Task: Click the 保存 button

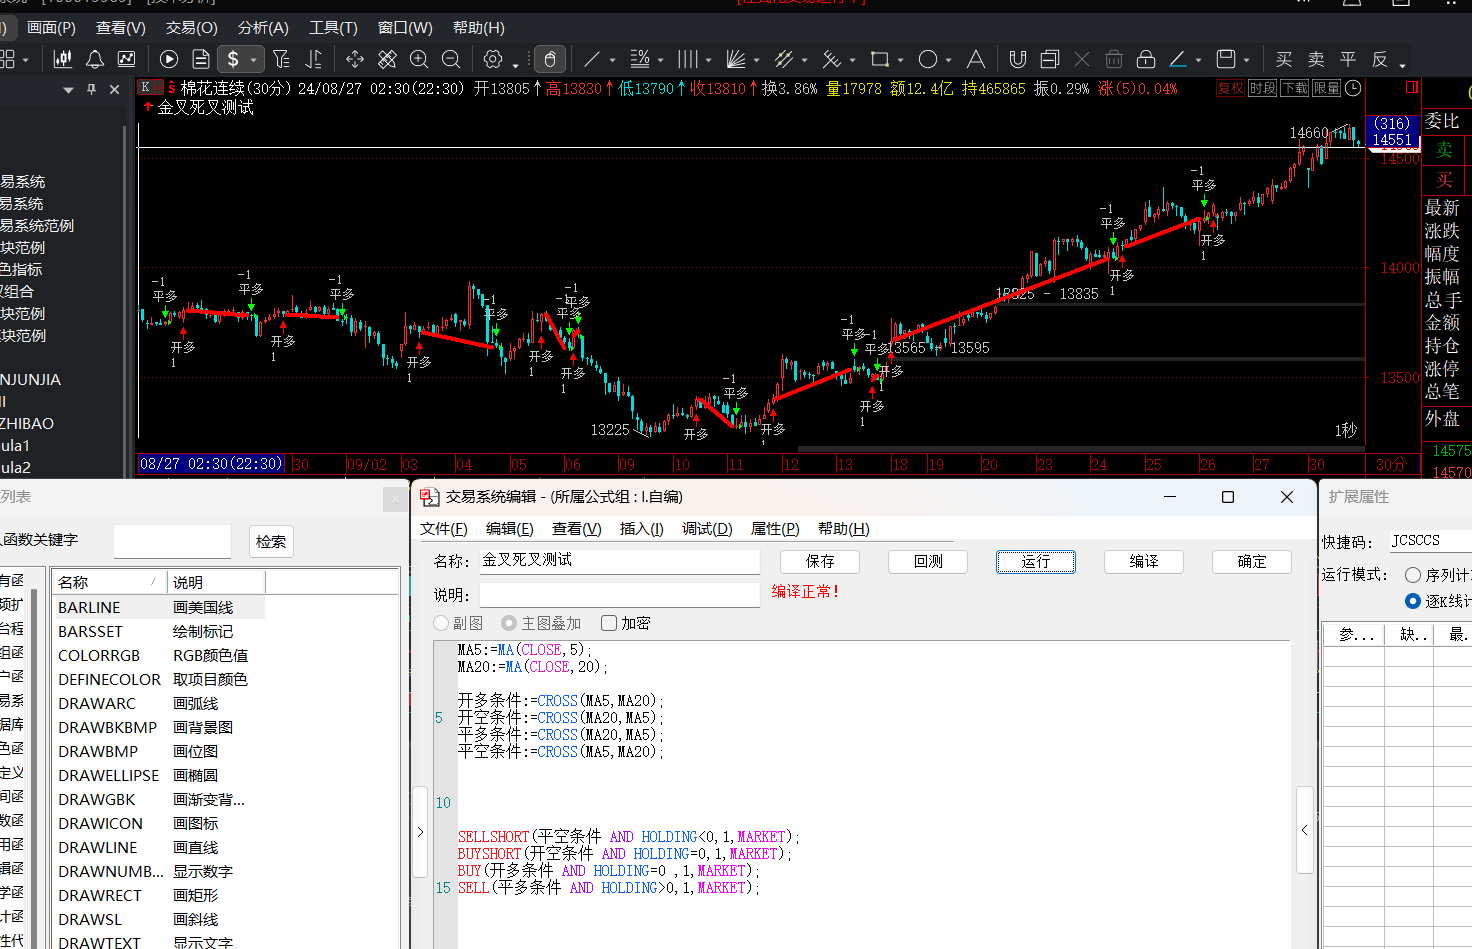Action: click(x=820, y=562)
